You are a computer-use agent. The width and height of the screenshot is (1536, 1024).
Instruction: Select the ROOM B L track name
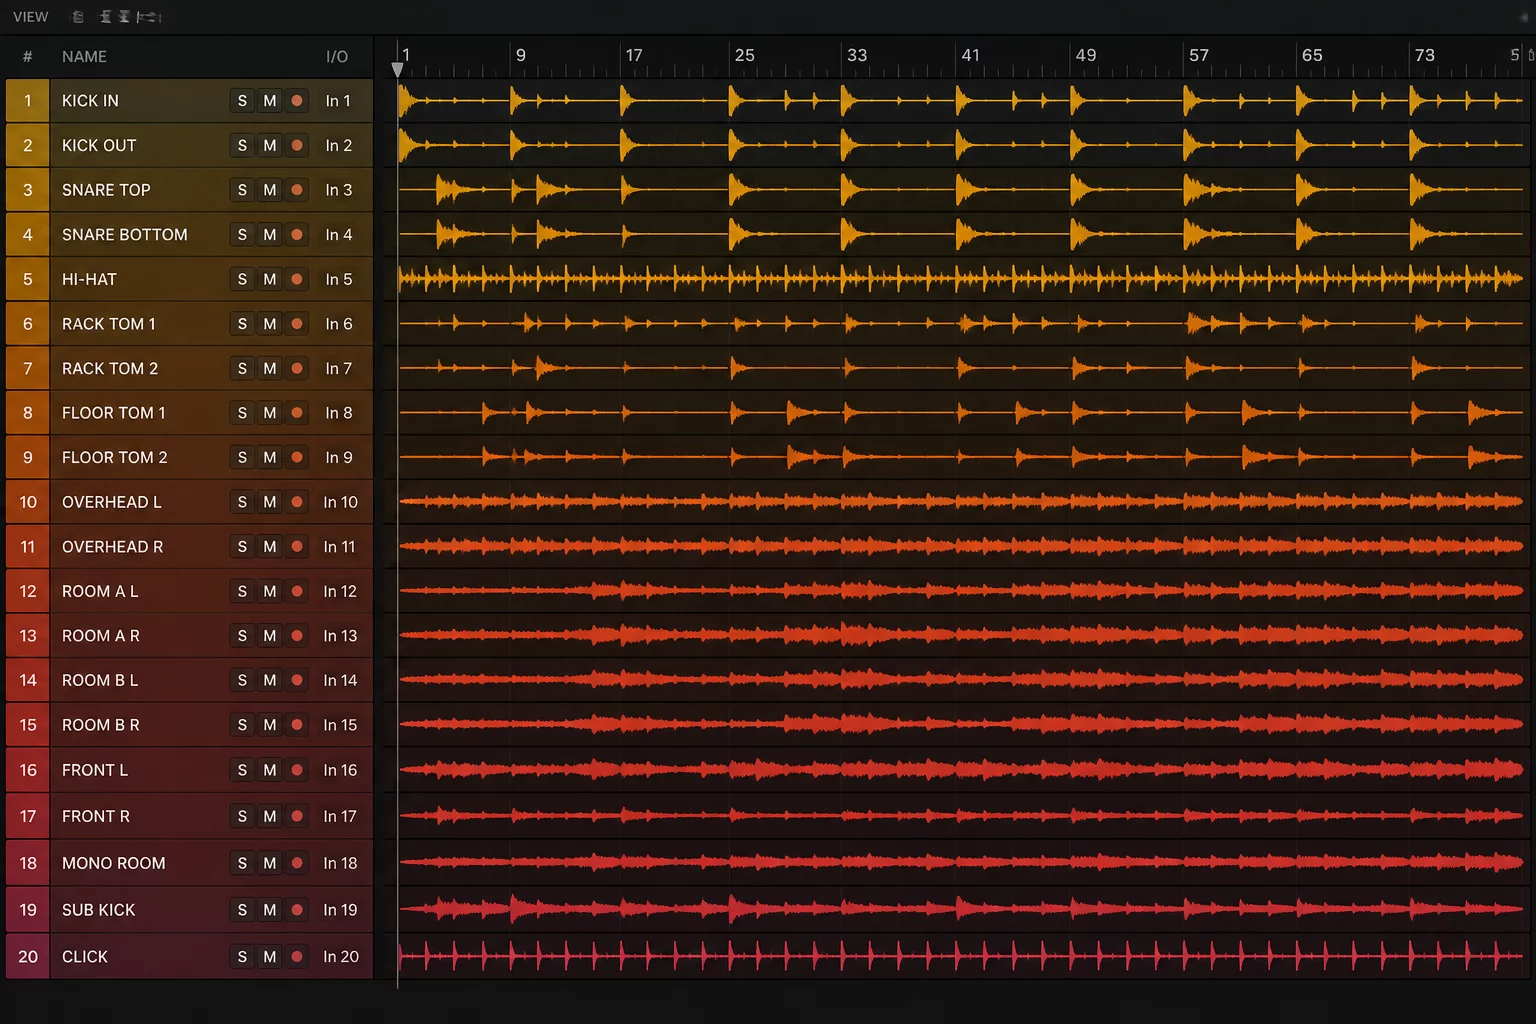pos(100,681)
